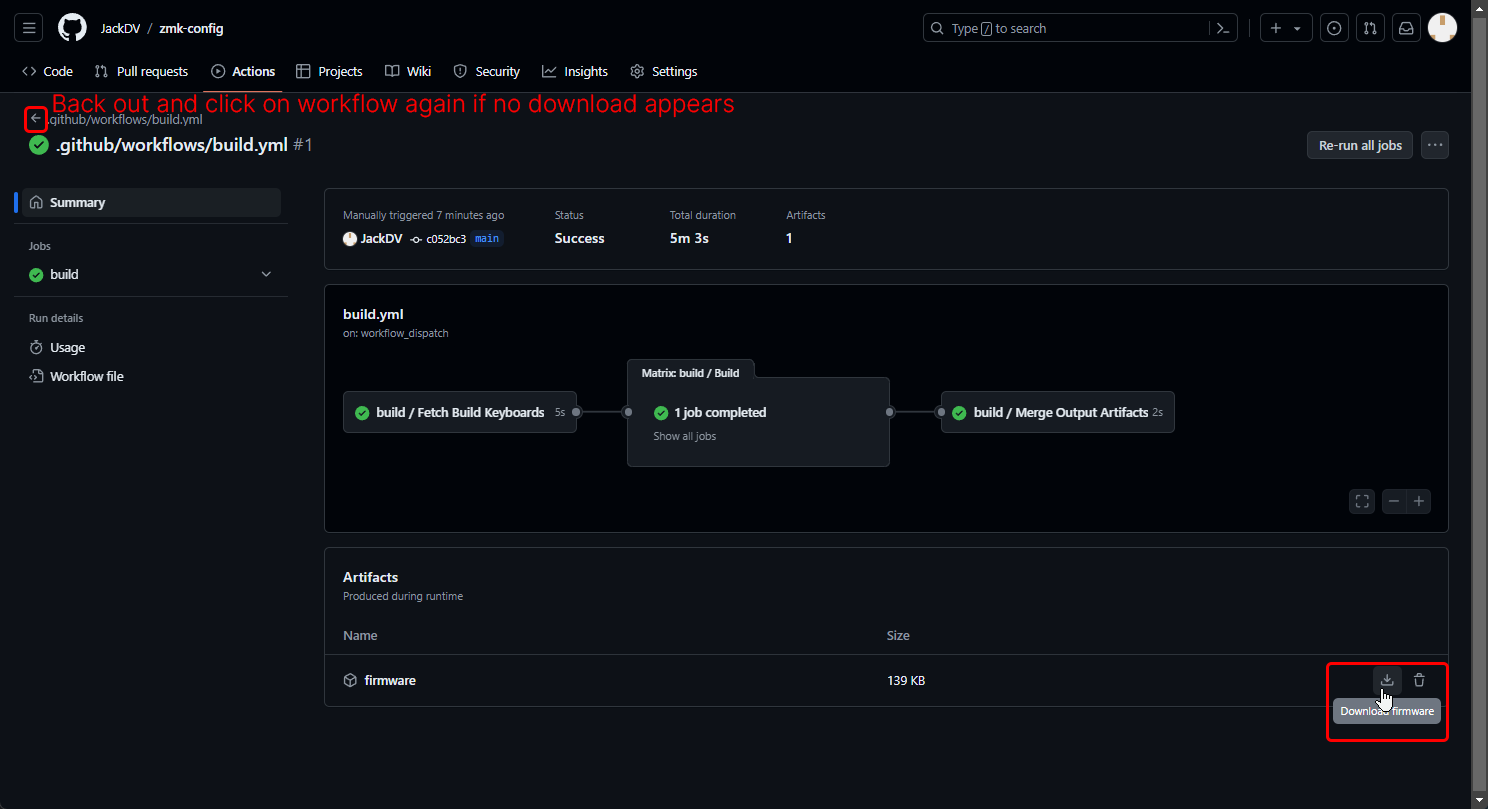Delete the firmware artifact with trash icon
Screen dimensions: 1488x809
(x=1419, y=680)
